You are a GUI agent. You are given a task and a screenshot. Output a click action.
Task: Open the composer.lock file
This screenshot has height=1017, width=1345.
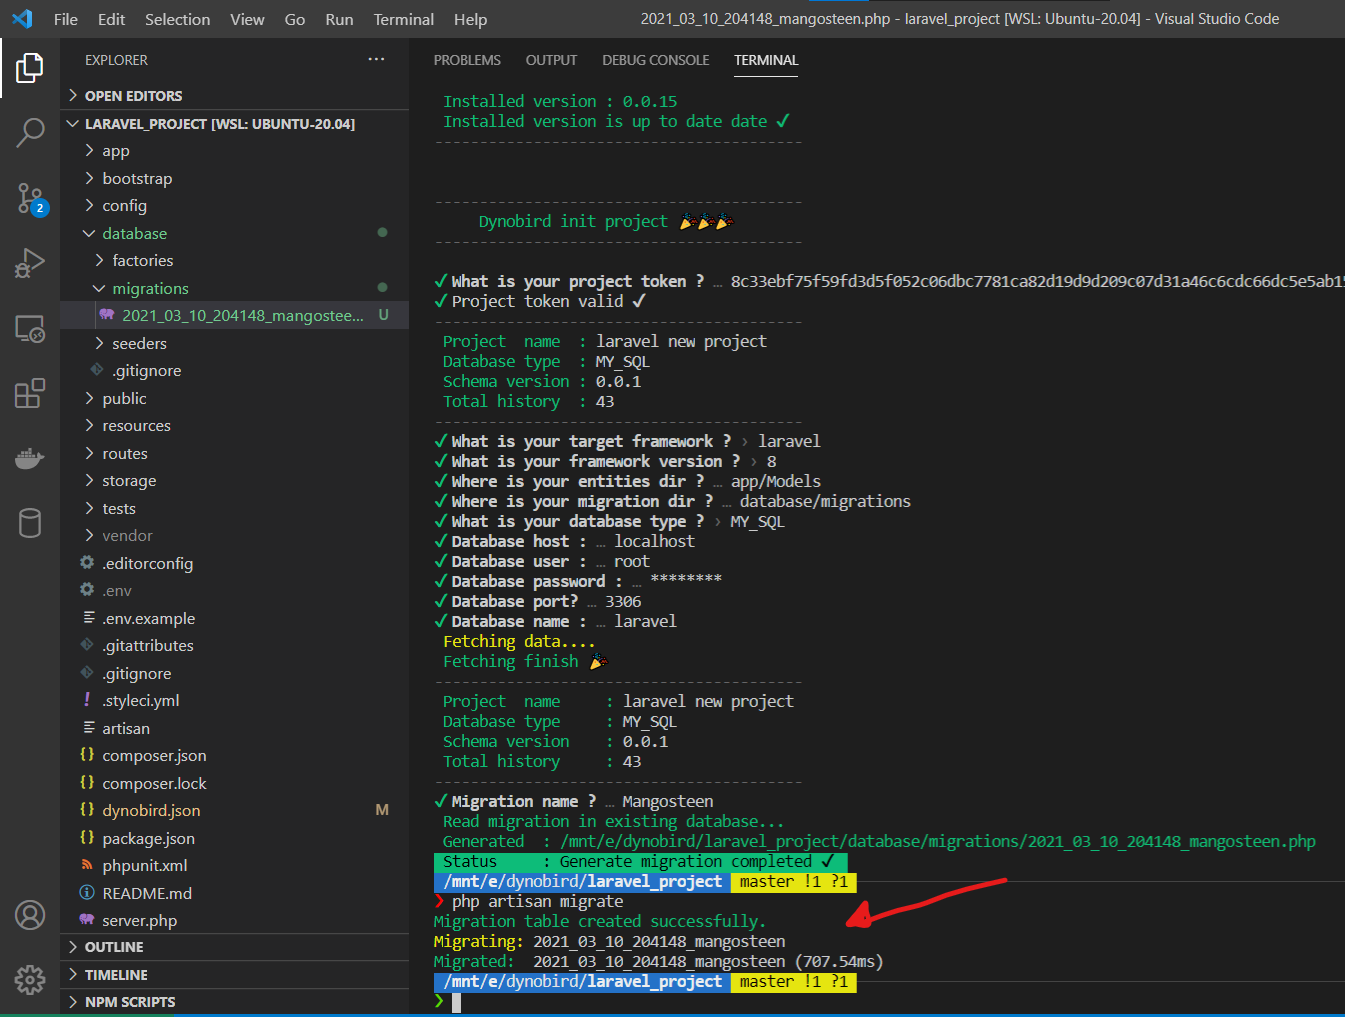coord(234,784)
